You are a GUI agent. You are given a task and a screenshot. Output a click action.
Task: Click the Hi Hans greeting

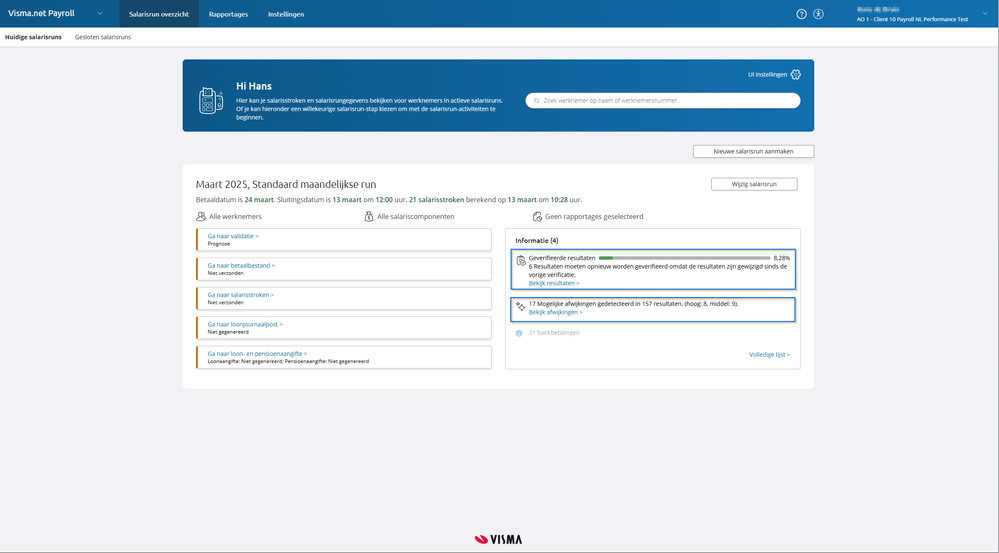(254, 86)
